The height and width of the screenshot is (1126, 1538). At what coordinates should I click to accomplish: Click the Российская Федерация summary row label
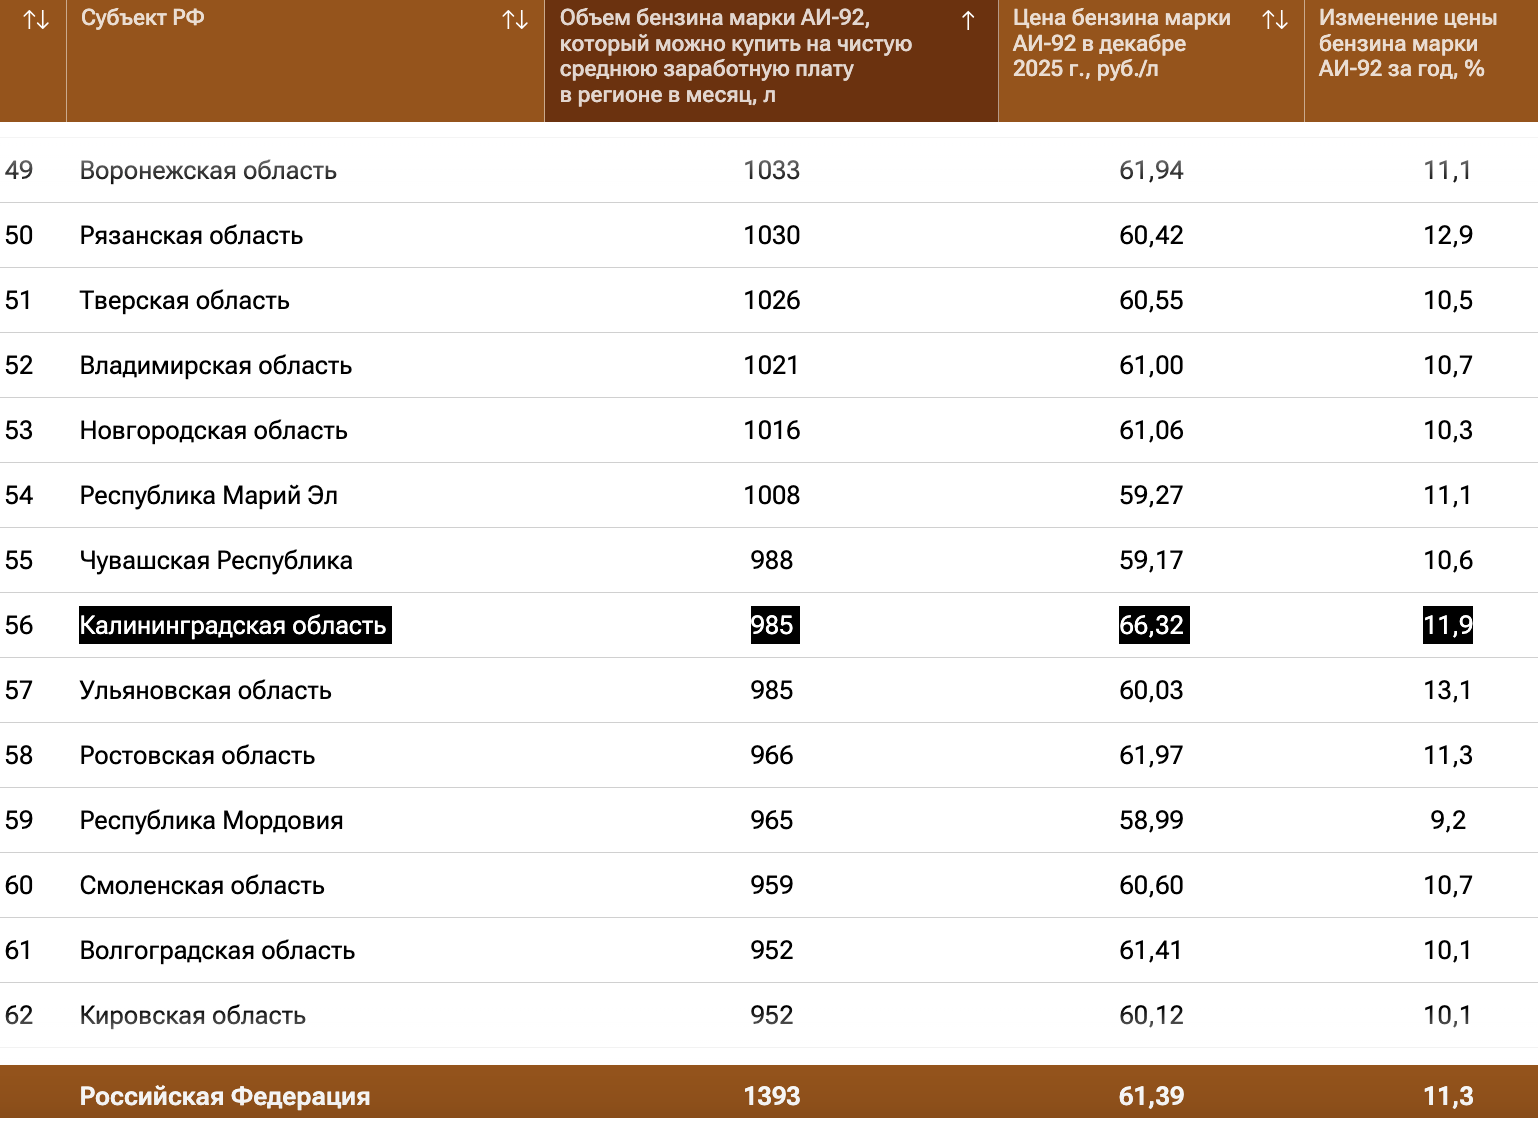click(225, 1097)
